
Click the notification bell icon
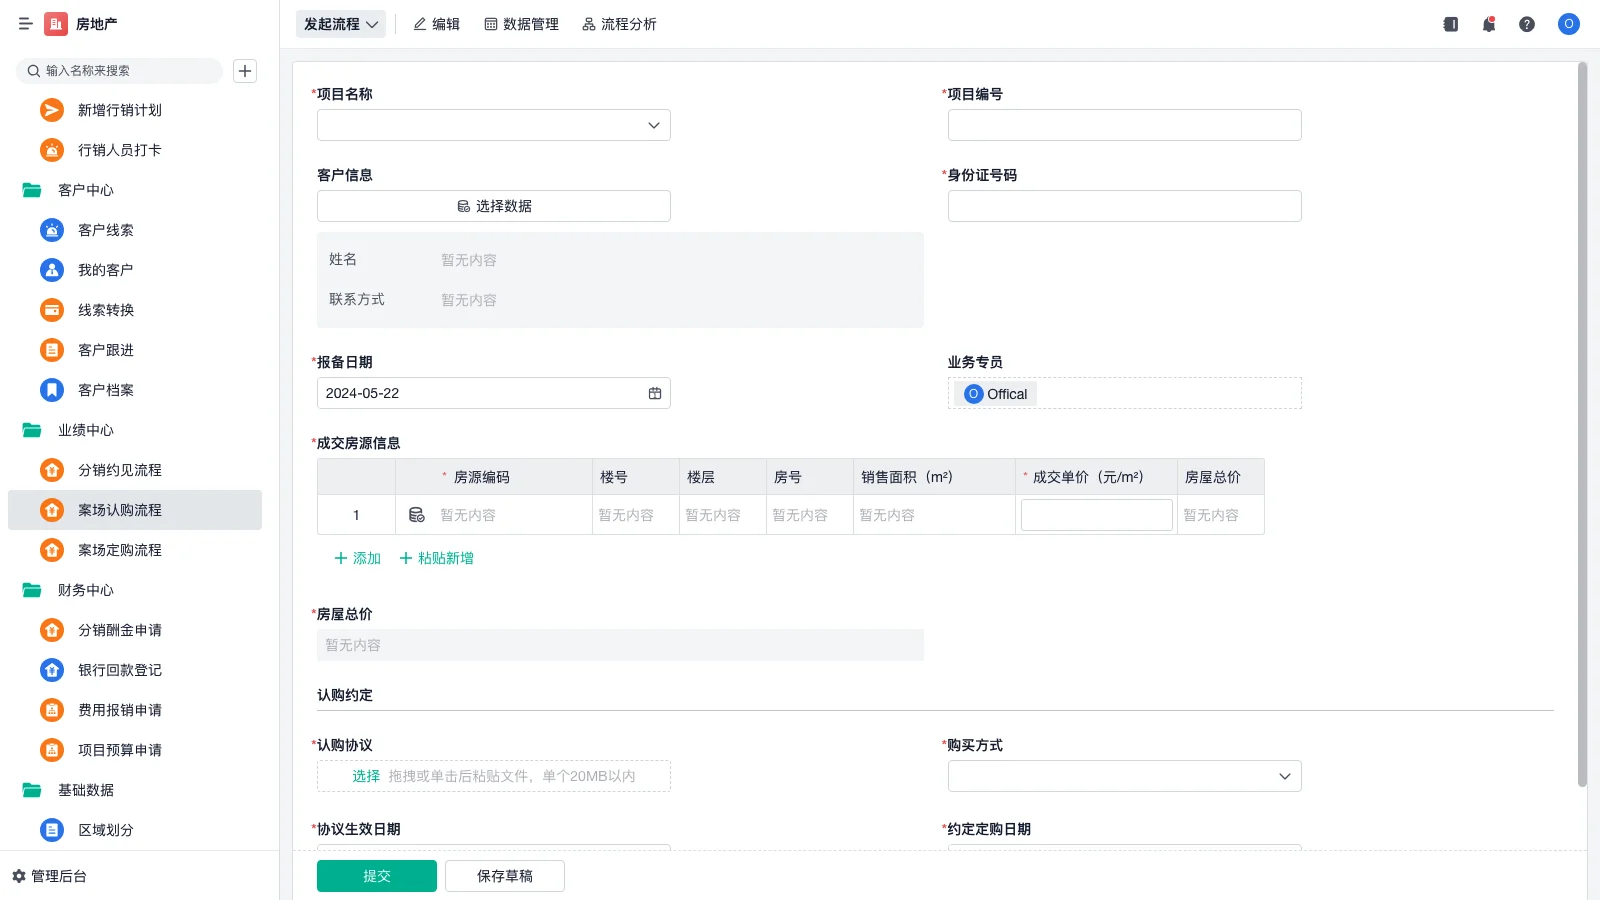(x=1488, y=24)
